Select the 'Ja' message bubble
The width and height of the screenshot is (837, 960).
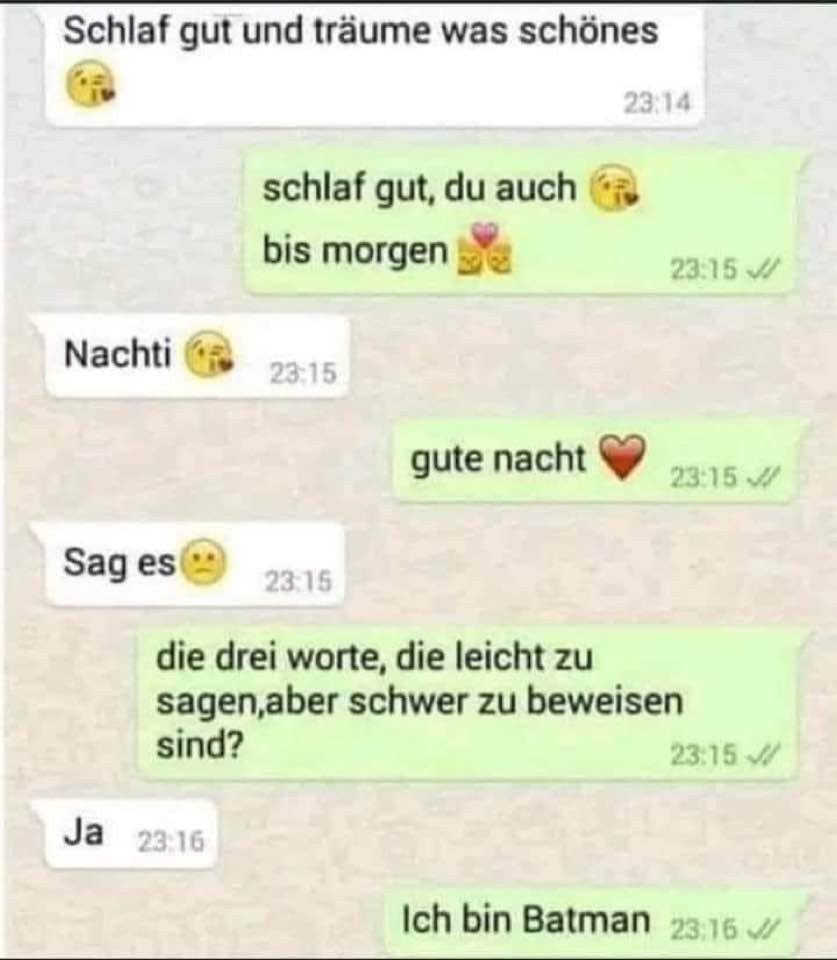pos(131,834)
